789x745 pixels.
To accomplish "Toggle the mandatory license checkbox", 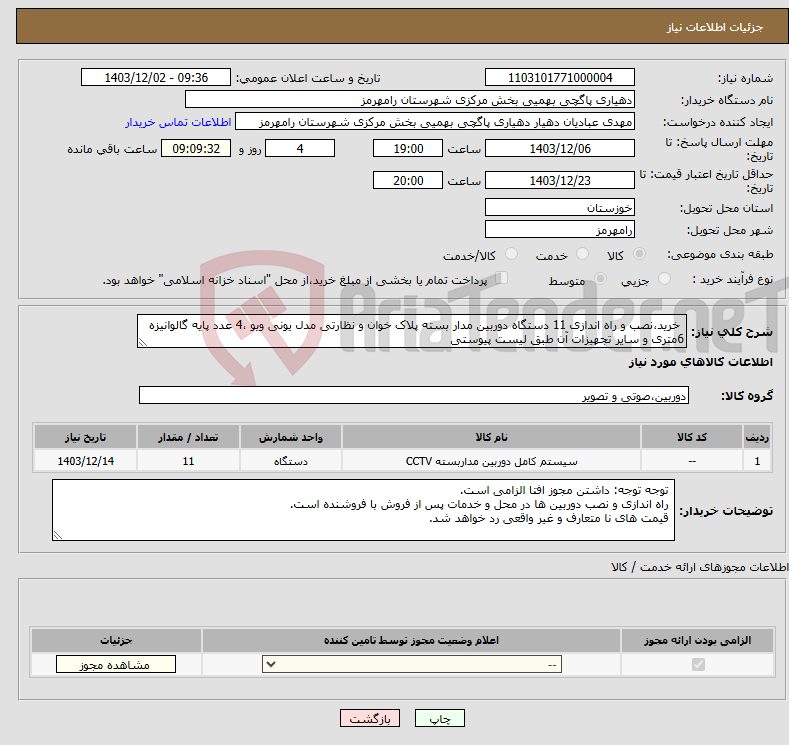I will [x=698, y=665].
